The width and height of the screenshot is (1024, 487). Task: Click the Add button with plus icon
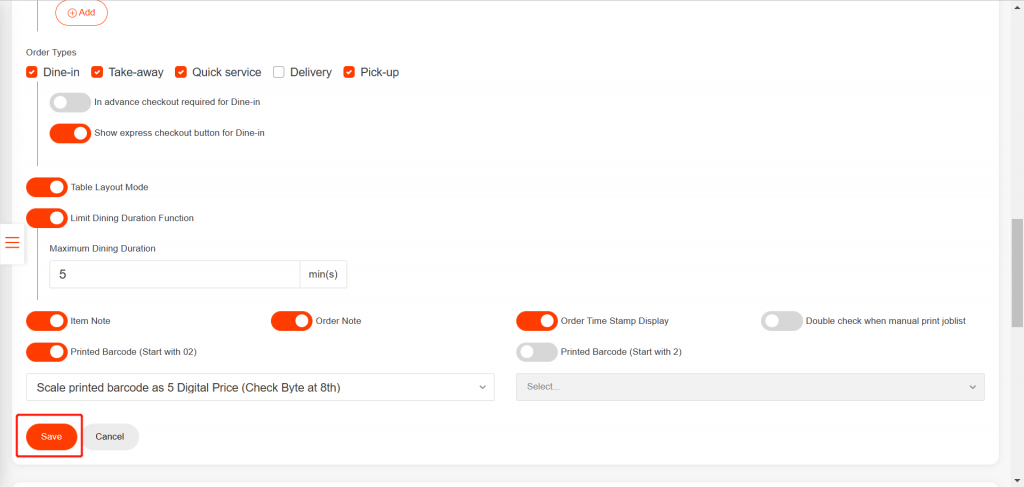click(x=81, y=13)
